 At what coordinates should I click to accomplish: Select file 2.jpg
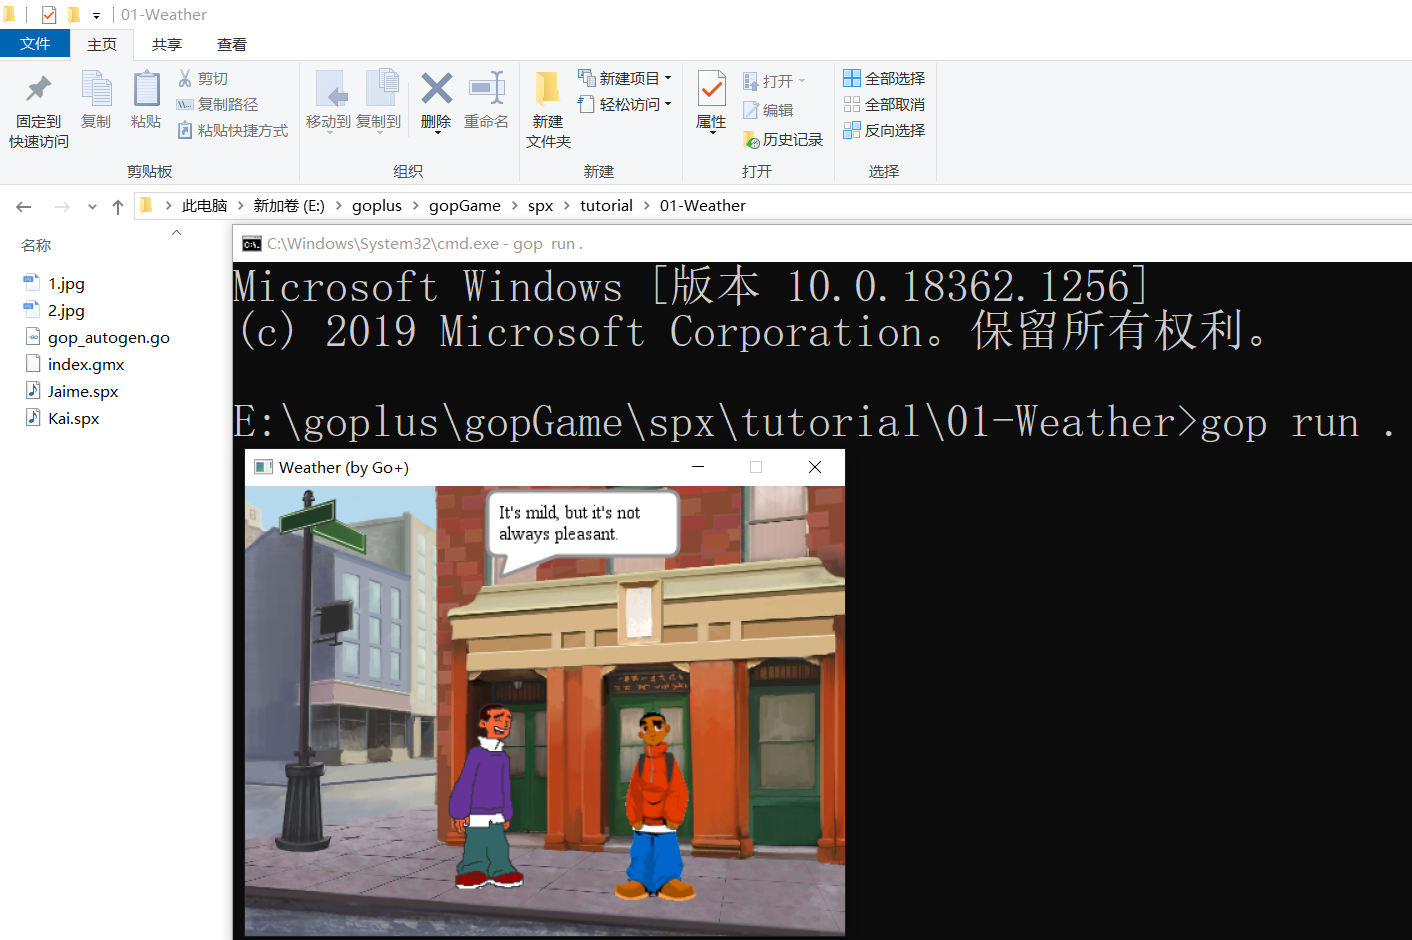[x=66, y=310]
